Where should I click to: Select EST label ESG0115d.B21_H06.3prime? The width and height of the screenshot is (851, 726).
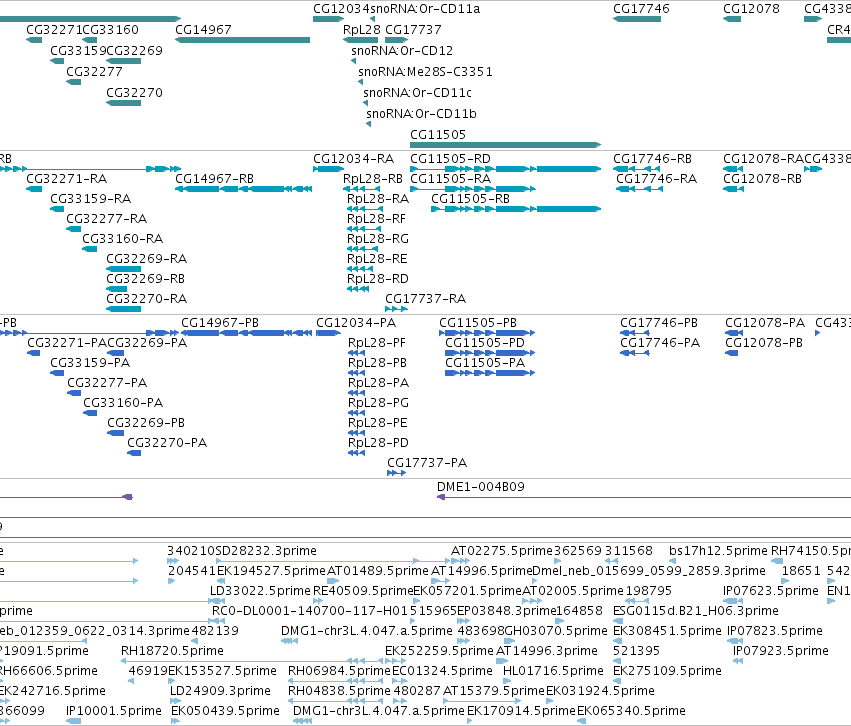696,610
